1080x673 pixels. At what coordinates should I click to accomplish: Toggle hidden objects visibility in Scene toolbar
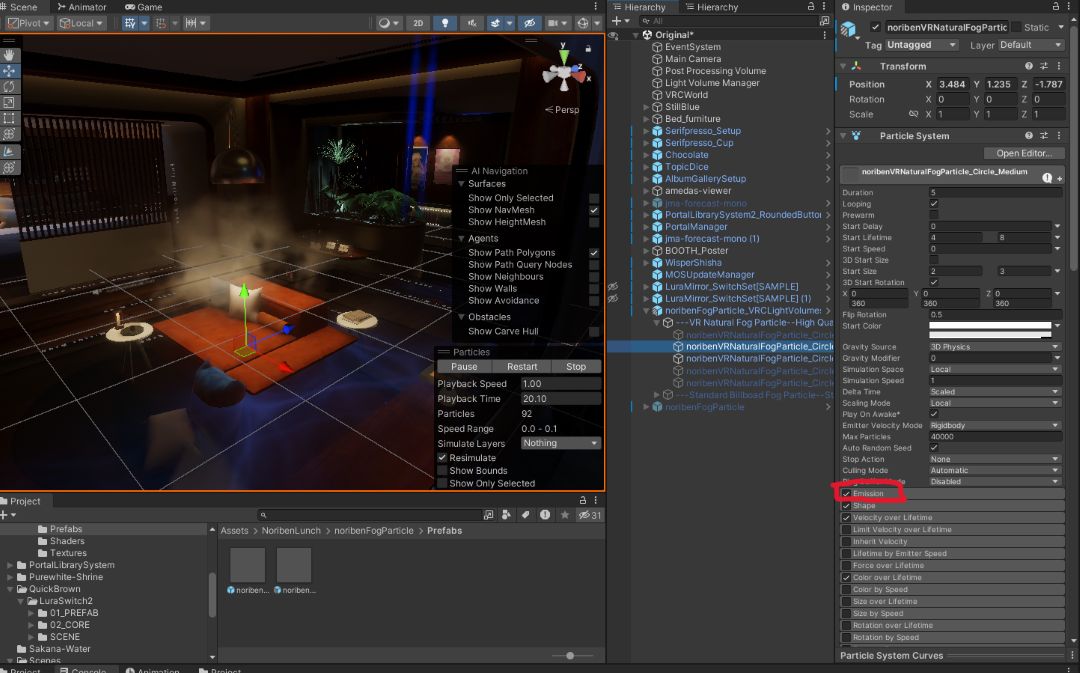pyautogui.click(x=529, y=23)
